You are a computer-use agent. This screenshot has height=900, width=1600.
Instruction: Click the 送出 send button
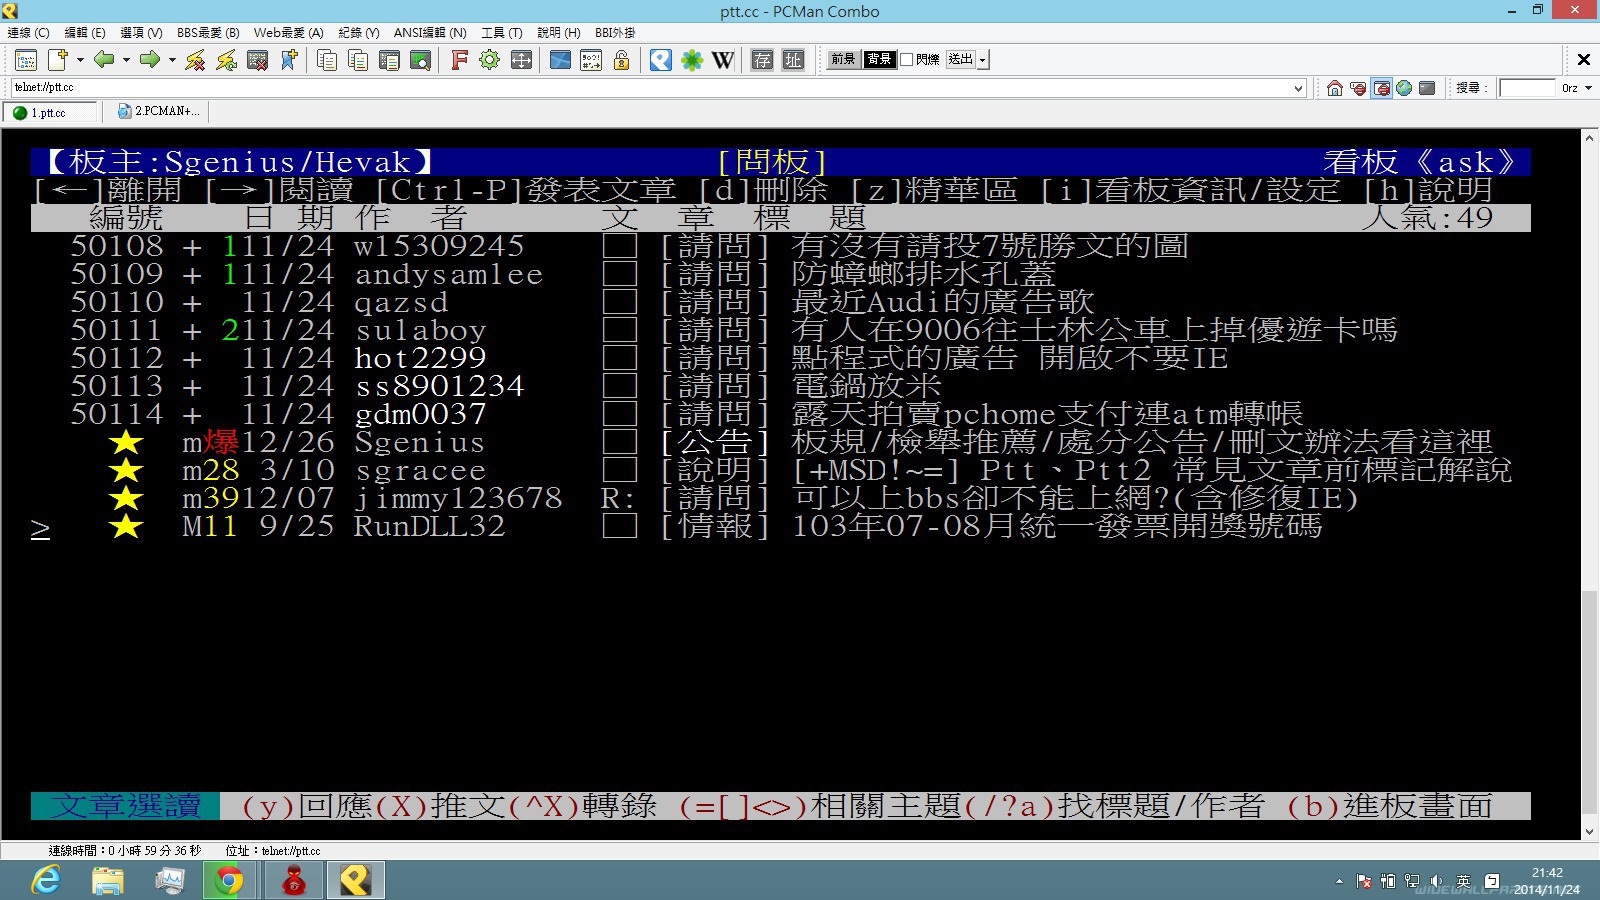(x=961, y=60)
